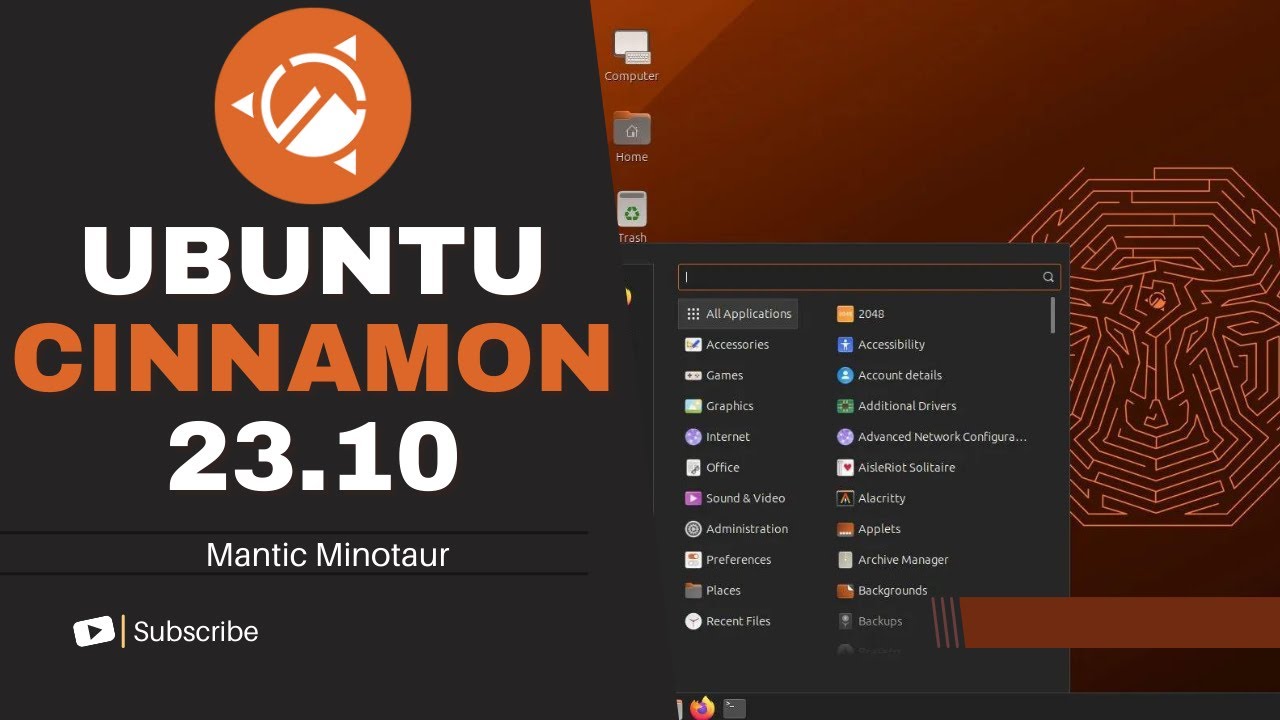Open the Administration category
1280x720 pixels.
tap(738, 529)
